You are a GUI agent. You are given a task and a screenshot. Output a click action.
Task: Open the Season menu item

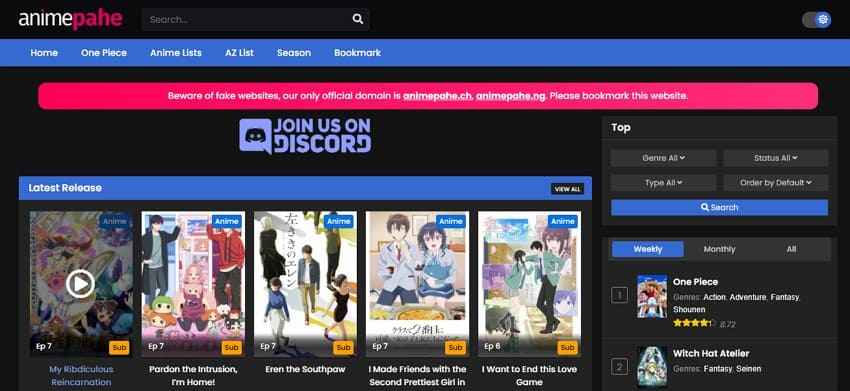[294, 53]
